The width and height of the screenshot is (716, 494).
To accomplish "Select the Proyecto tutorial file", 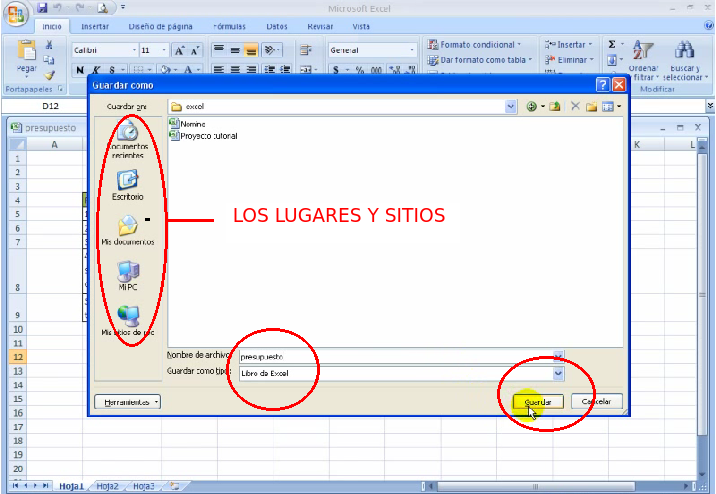I will click(208, 135).
